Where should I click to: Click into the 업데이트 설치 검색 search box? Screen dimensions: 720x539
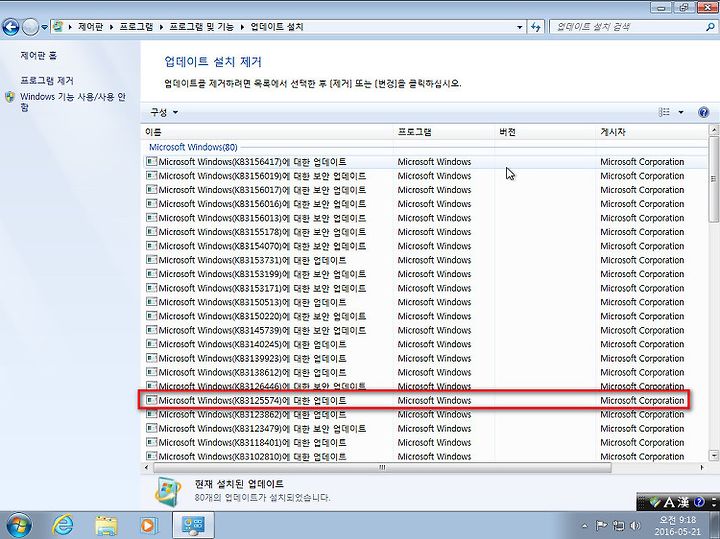pos(627,27)
